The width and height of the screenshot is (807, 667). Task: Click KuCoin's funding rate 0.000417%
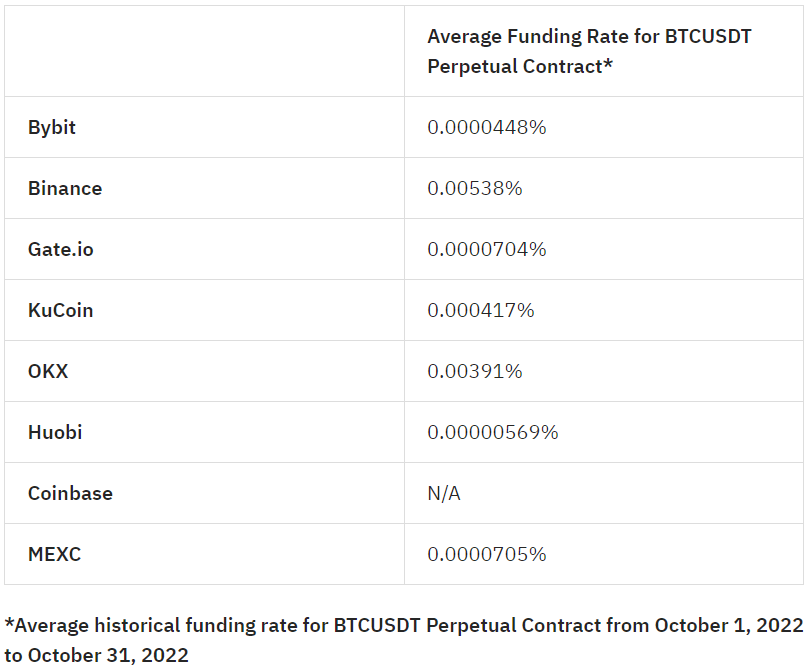[480, 310]
